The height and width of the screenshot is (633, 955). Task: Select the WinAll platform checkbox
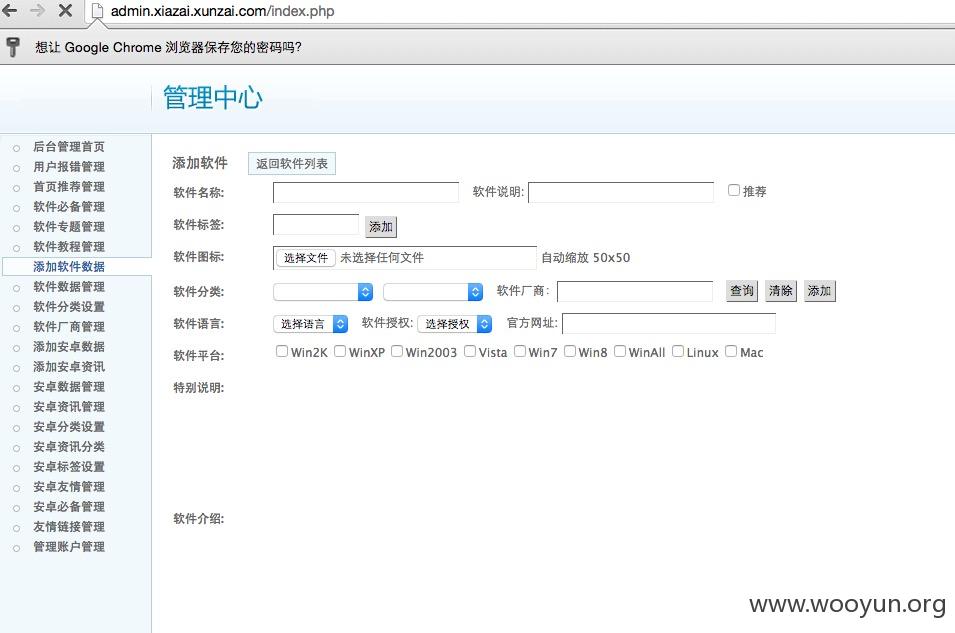coord(619,351)
